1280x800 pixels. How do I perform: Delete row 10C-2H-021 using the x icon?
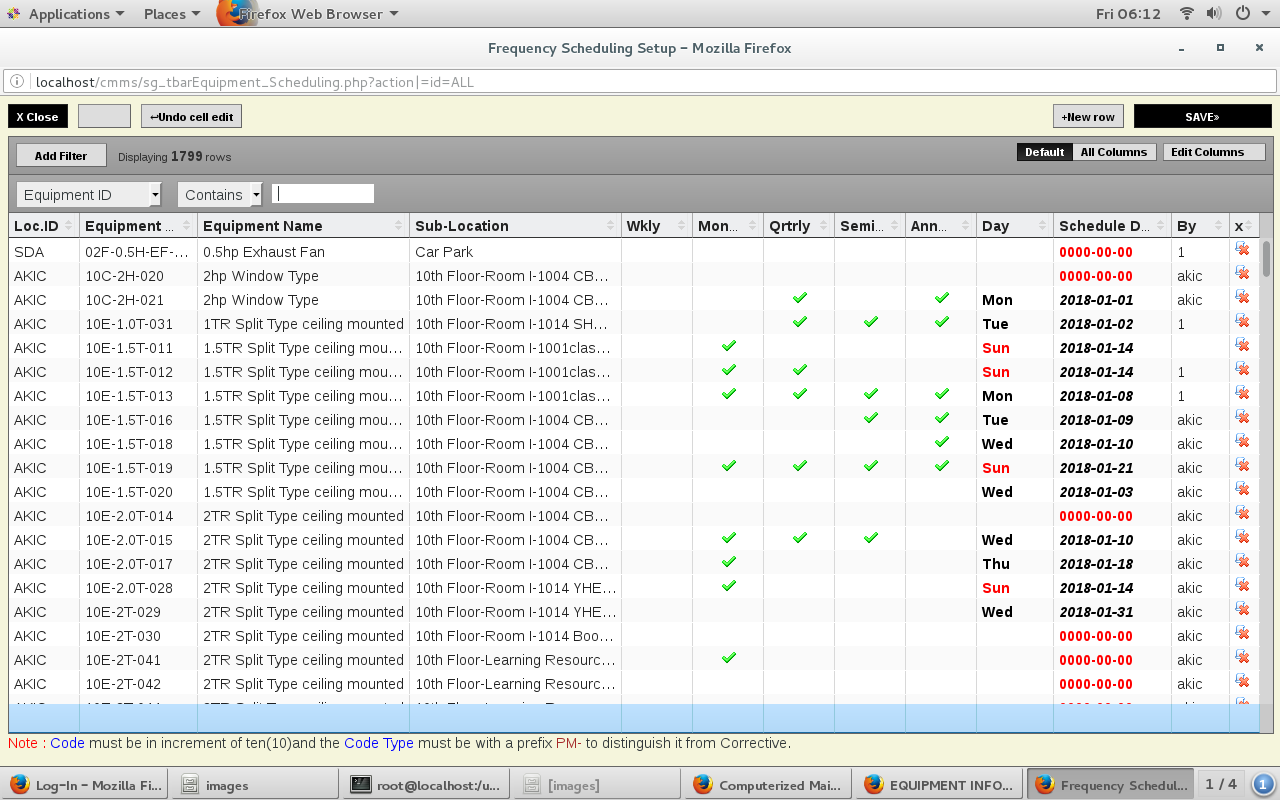[1242, 298]
